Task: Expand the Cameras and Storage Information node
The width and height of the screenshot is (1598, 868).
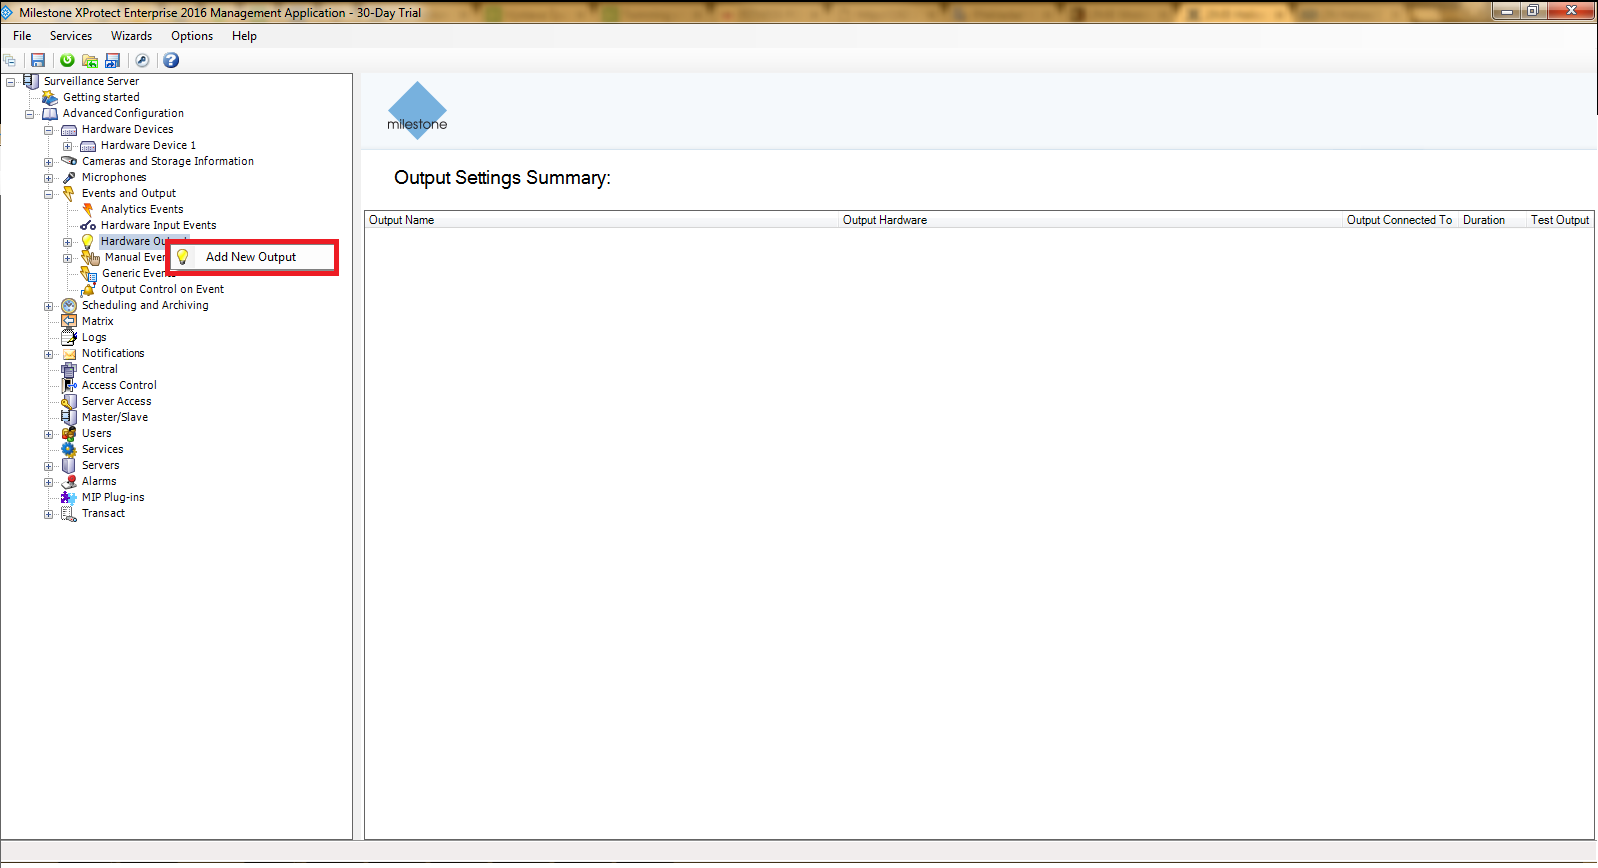Action: pyautogui.click(x=48, y=162)
